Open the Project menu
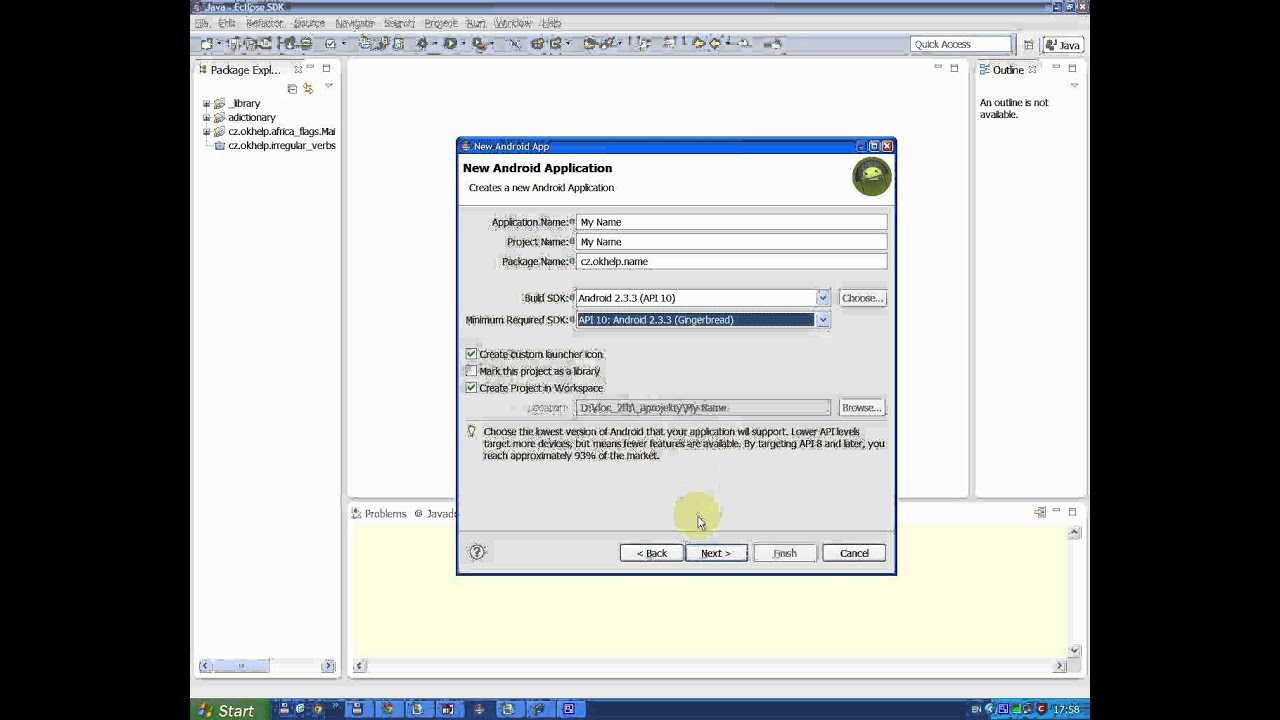This screenshot has width=1280, height=720. click(441, 23)
